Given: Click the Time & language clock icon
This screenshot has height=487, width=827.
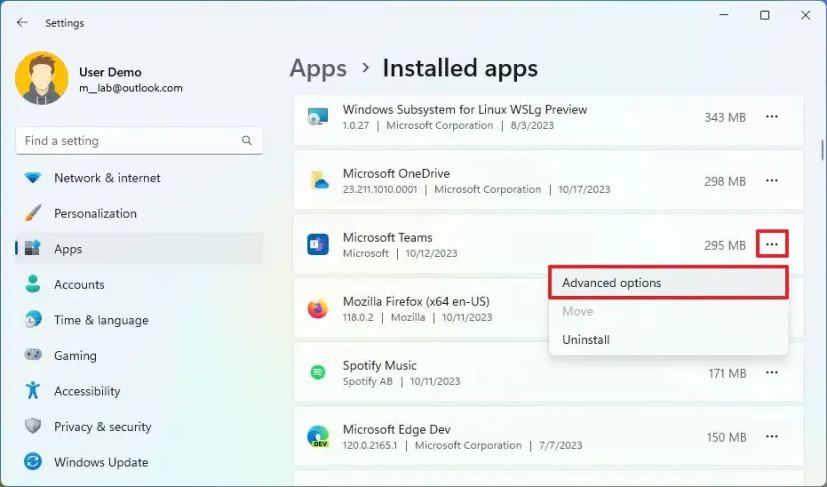Looking at the screenshot, I should (33, 320).
